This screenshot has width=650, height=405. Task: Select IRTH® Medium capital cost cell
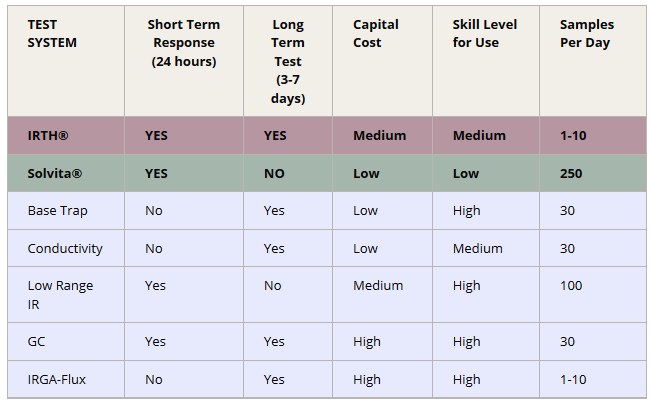(379, 135)
